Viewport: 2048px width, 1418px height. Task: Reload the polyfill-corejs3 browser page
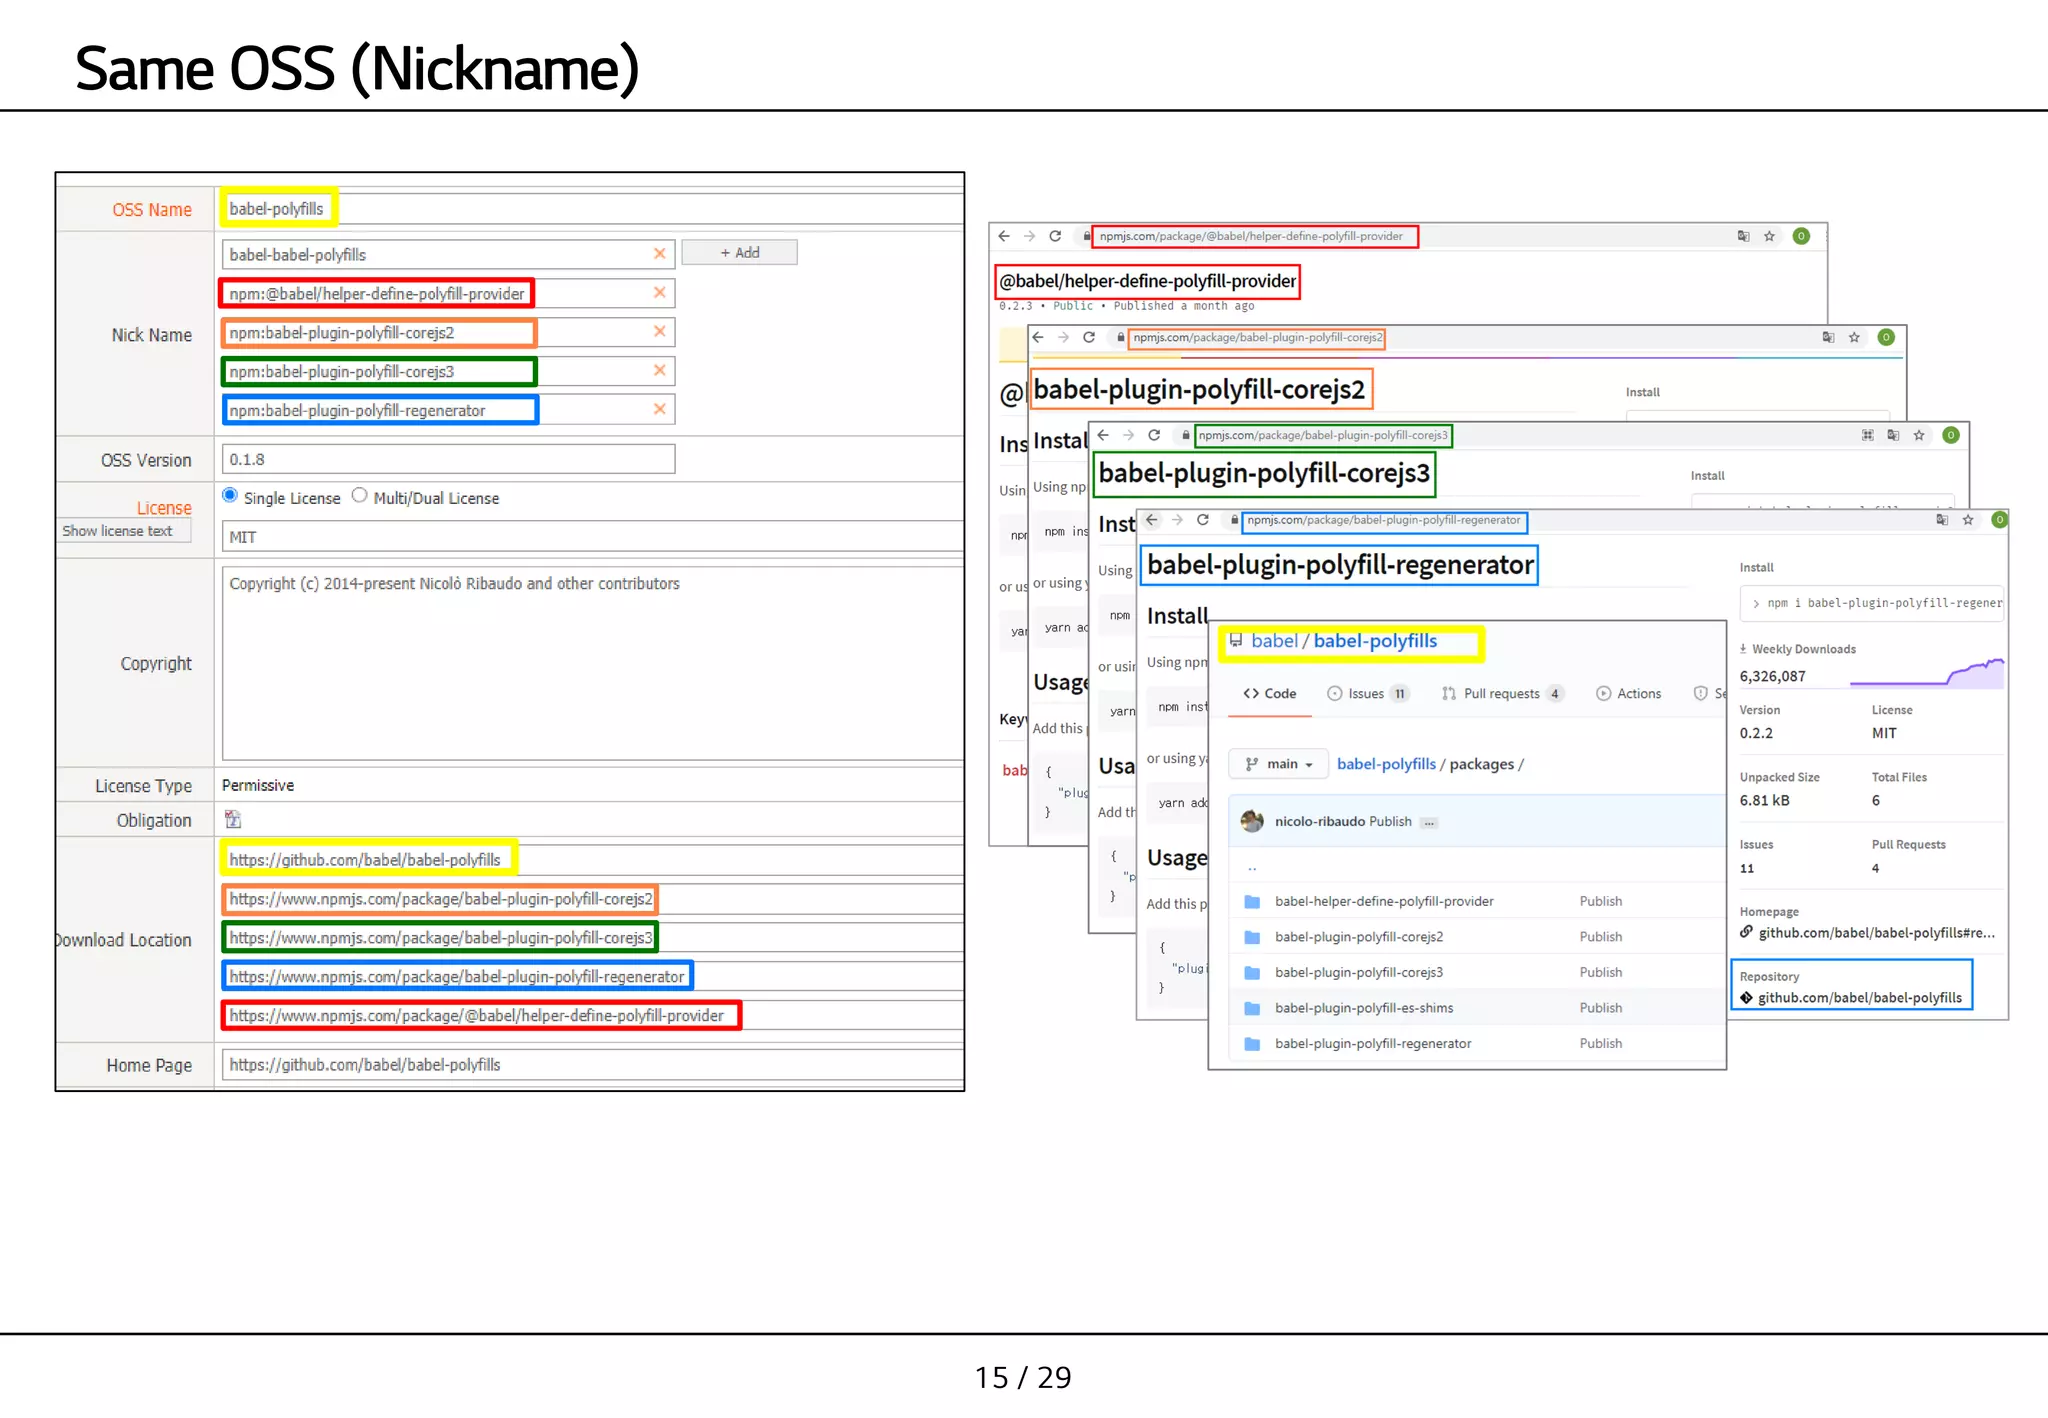pos(1154,435)
